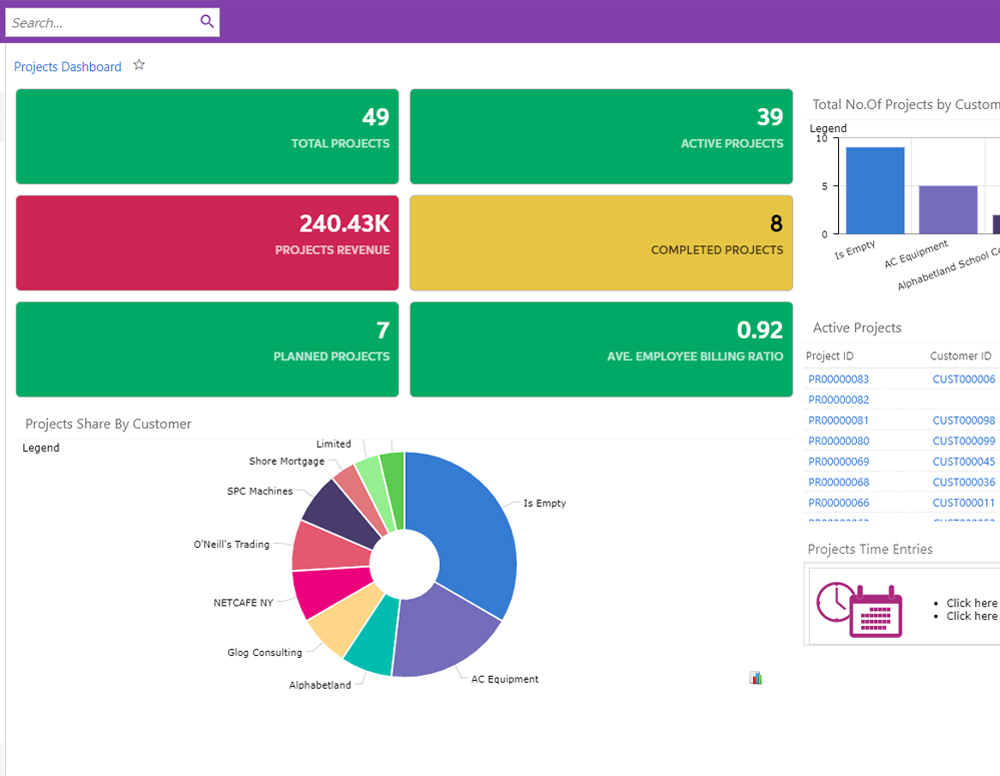The height and width of the screenshot is (776, 1000).
Task: Click the yellow Completed Projects tile
Action: coord(601,243)
